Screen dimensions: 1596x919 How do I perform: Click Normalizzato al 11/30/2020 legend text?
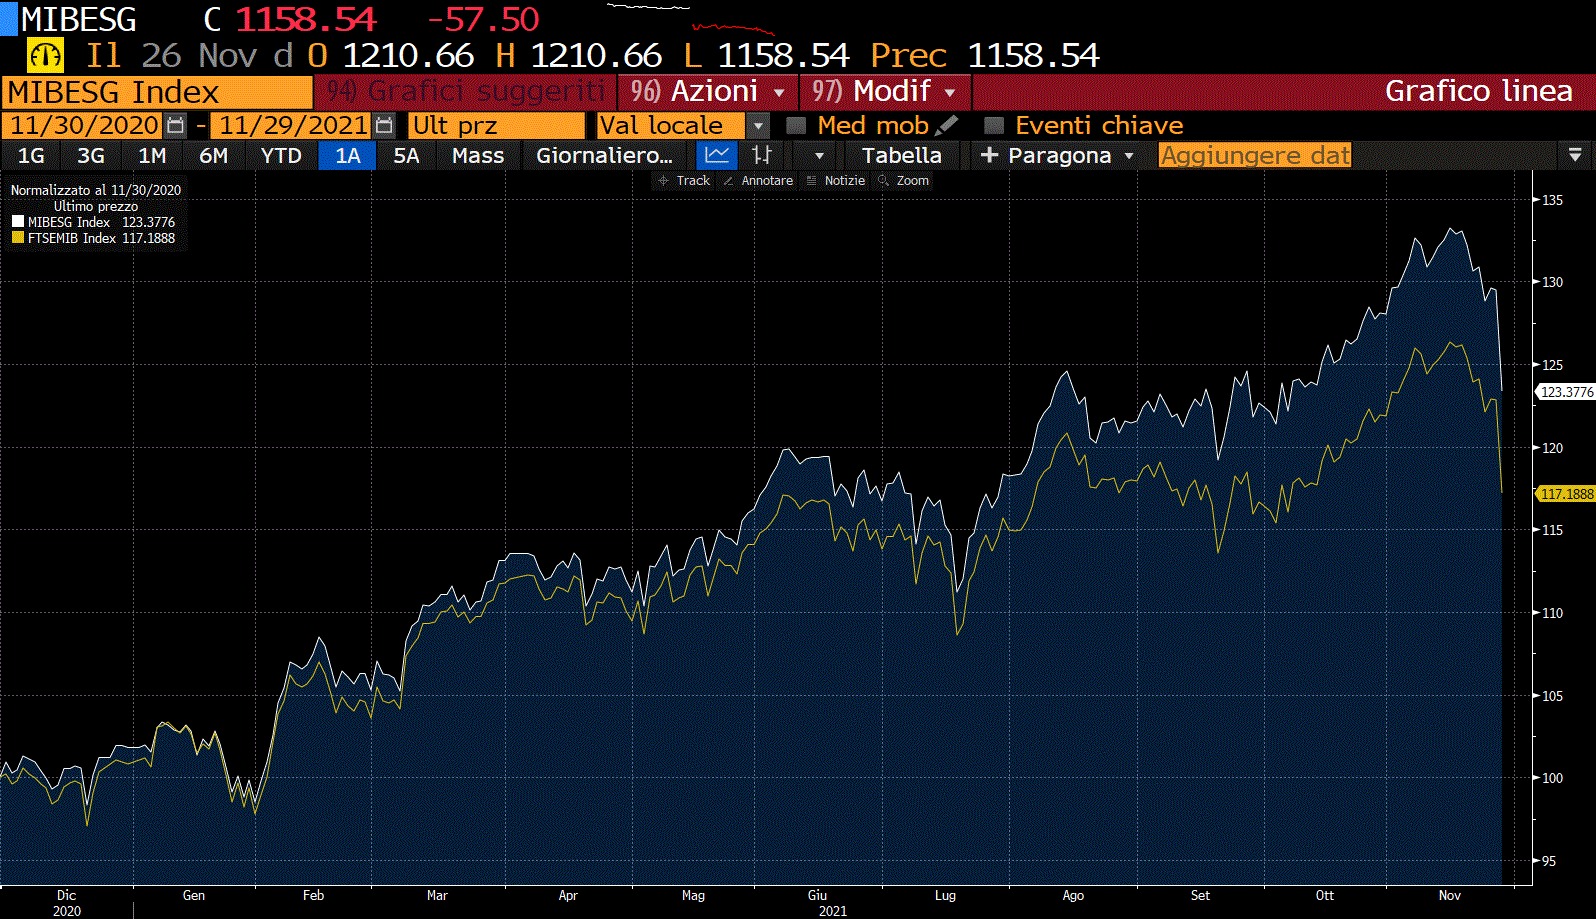[x=96, y=190]
